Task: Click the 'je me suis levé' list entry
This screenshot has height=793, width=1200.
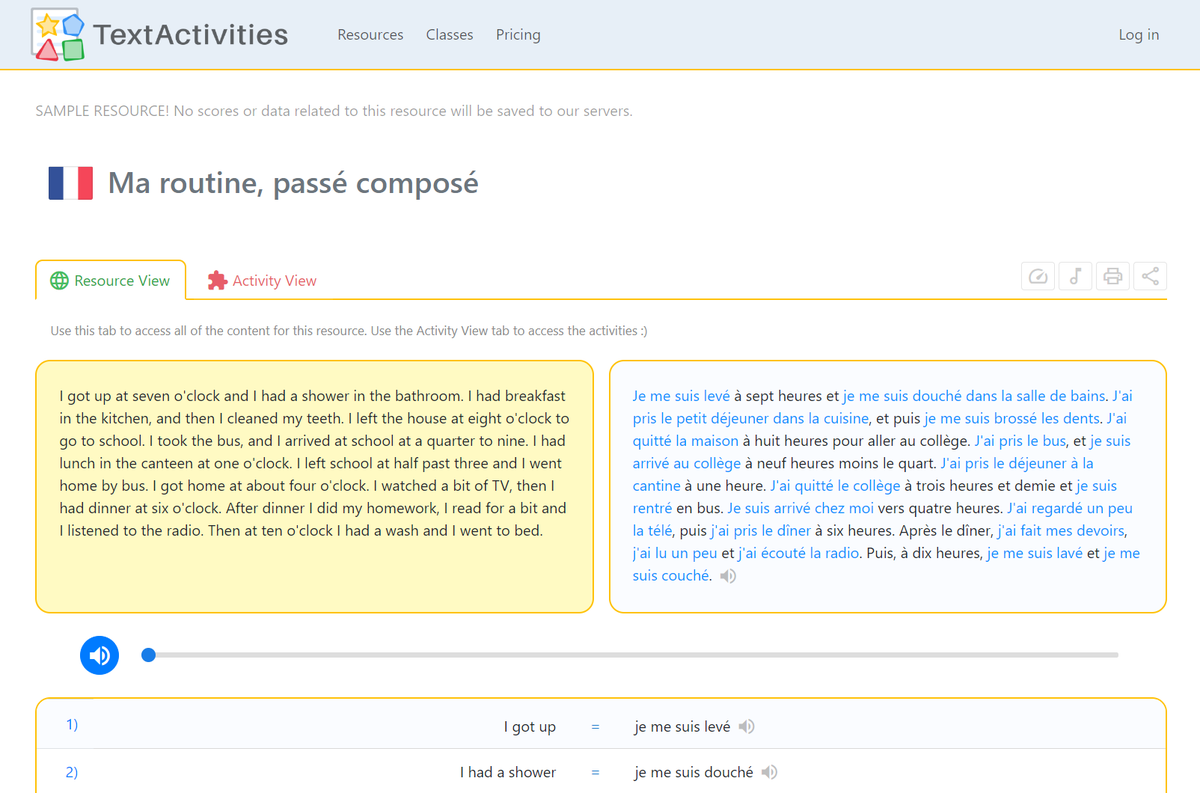Action: point(682,727)
